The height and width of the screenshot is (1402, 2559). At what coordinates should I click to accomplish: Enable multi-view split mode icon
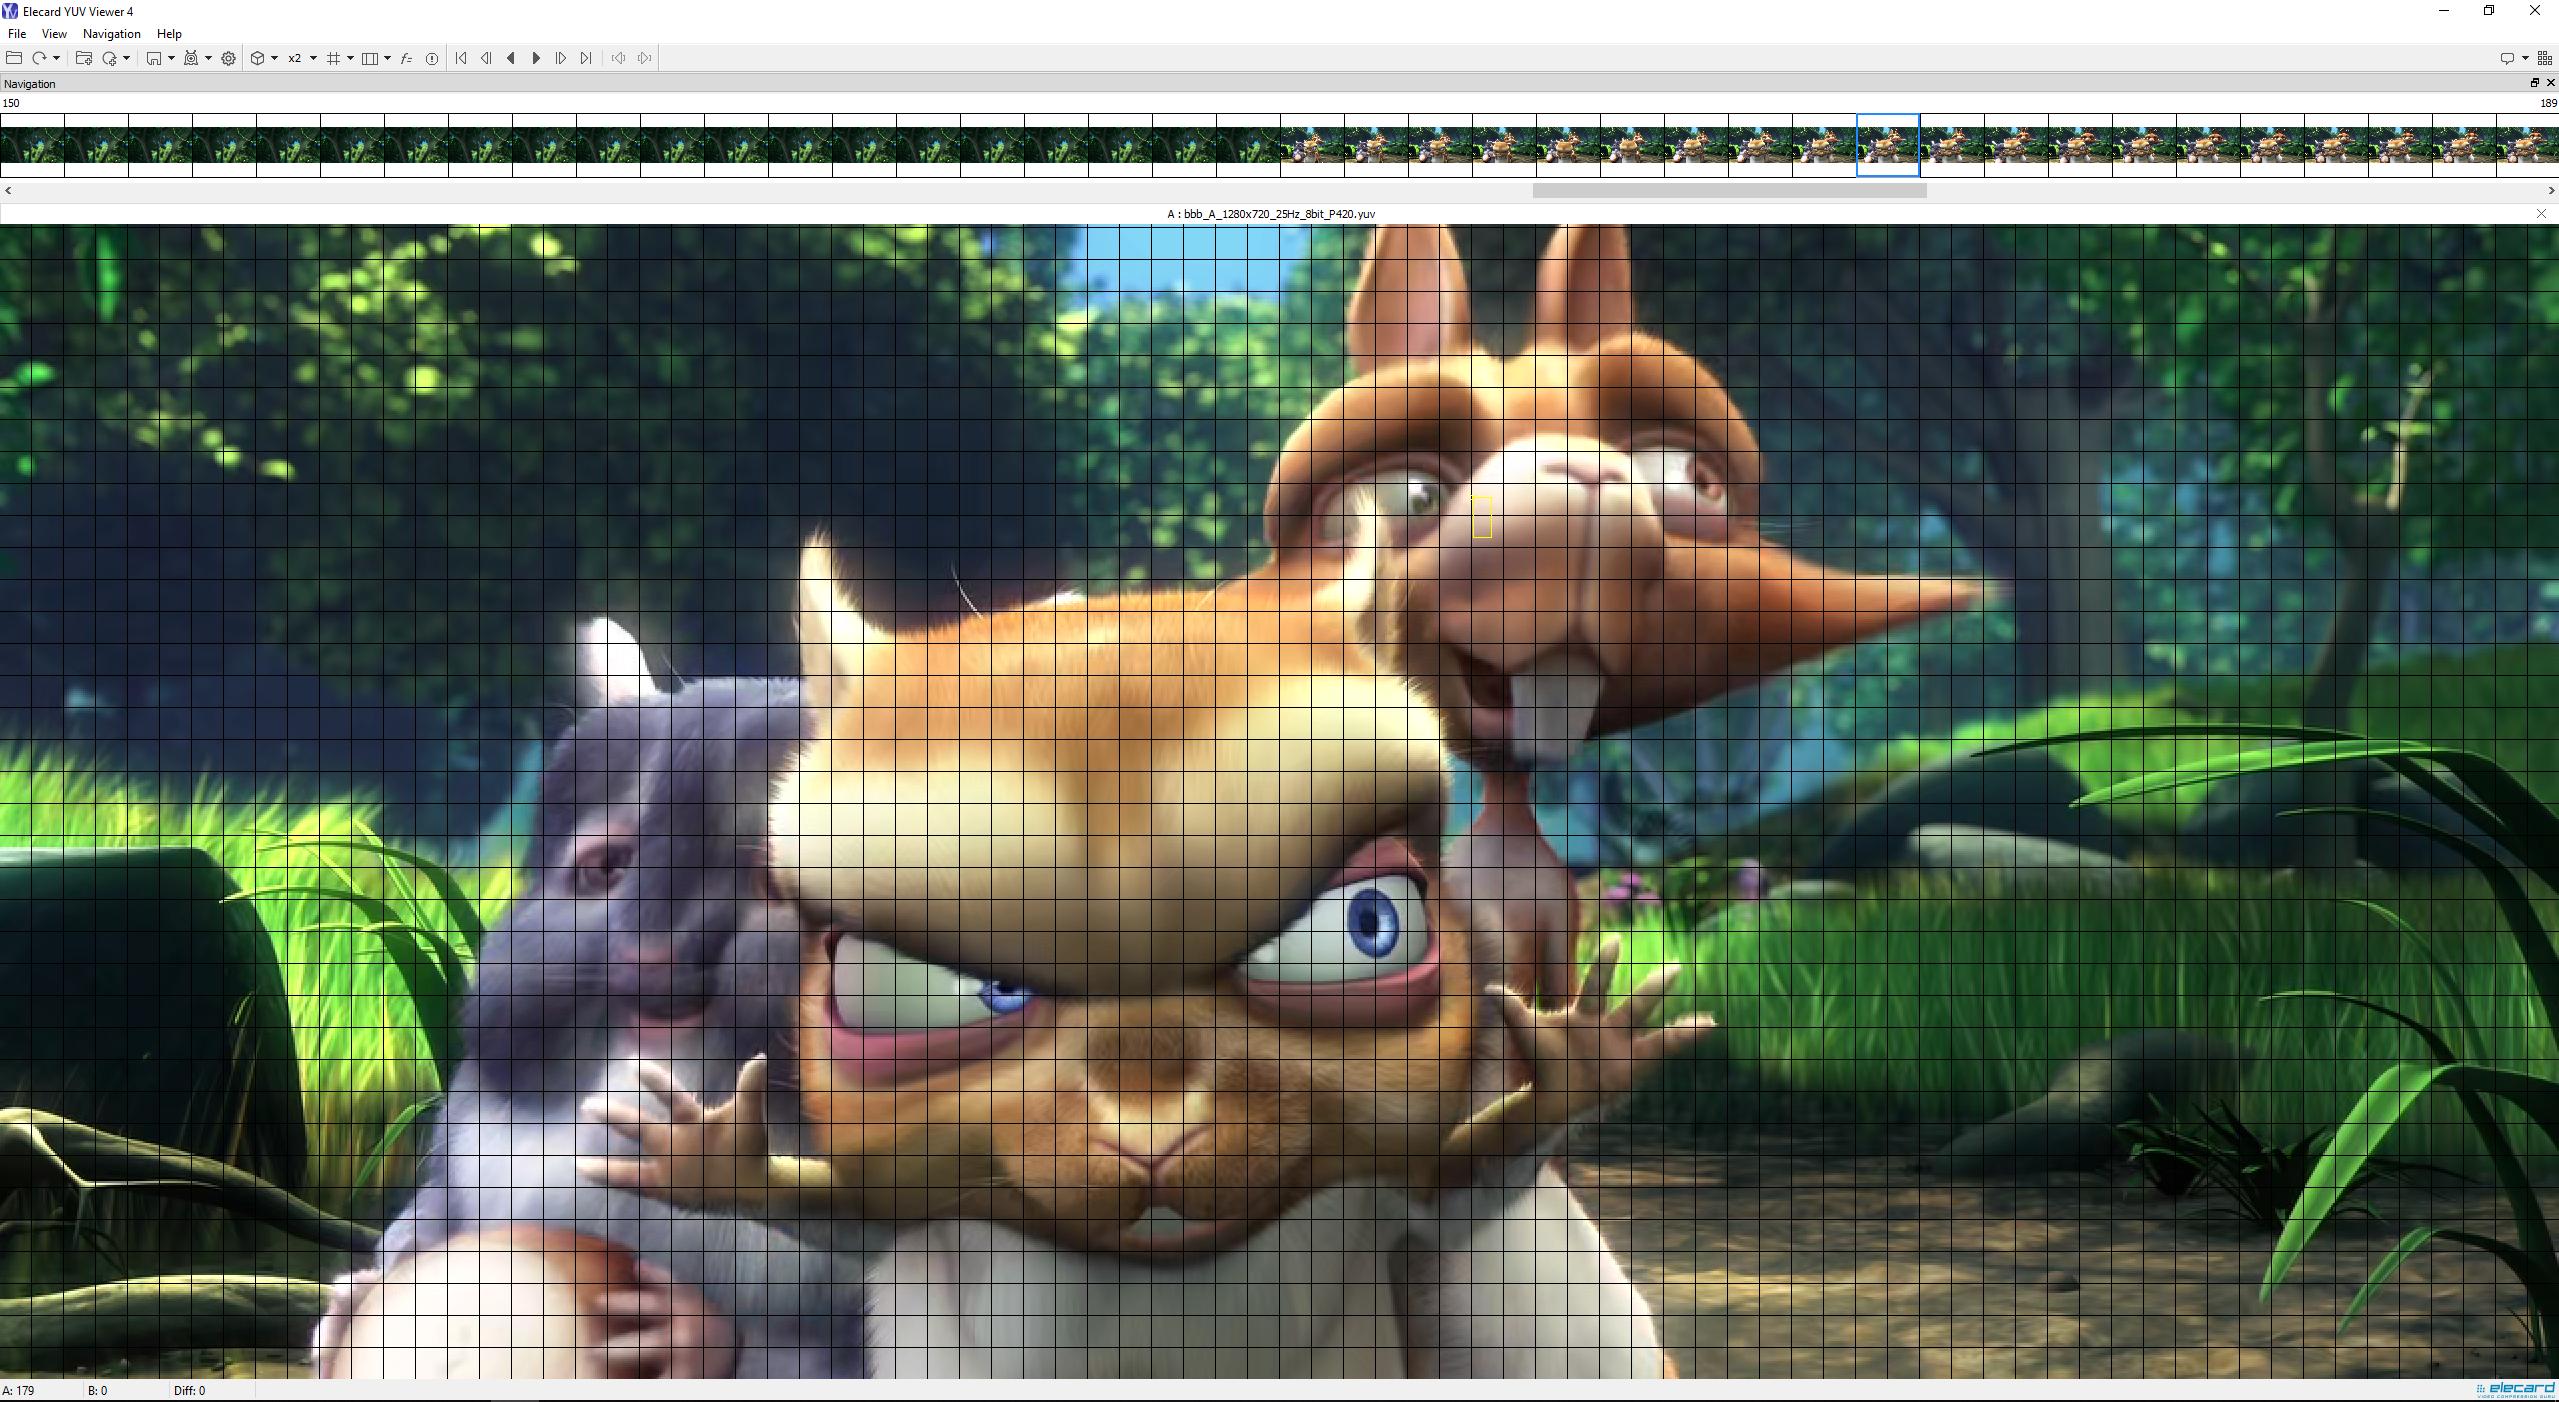click(371, 58)
